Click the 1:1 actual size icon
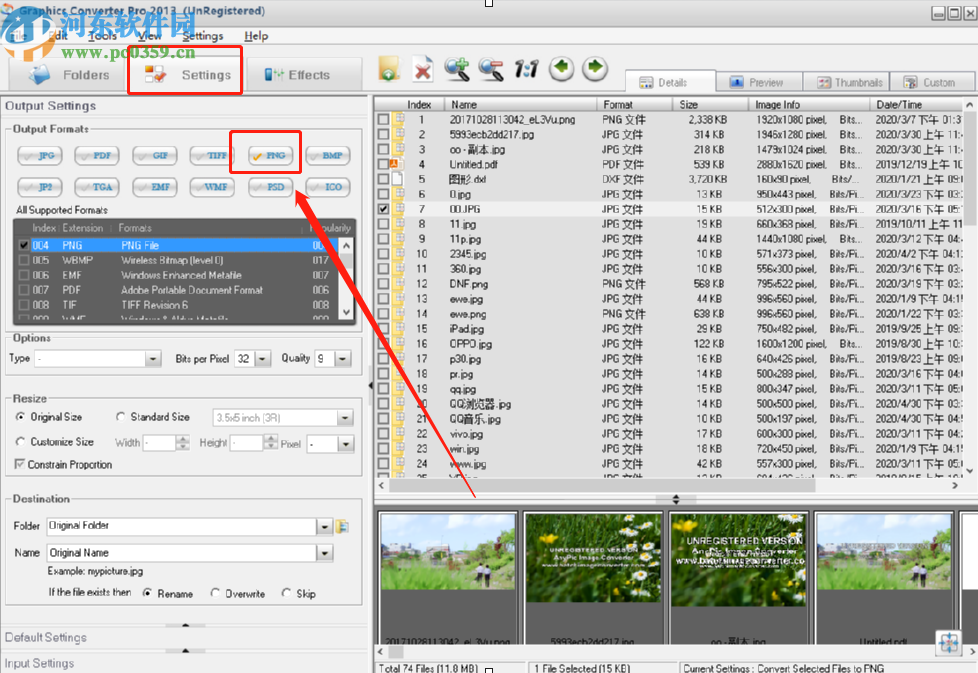 coord(527,68)
